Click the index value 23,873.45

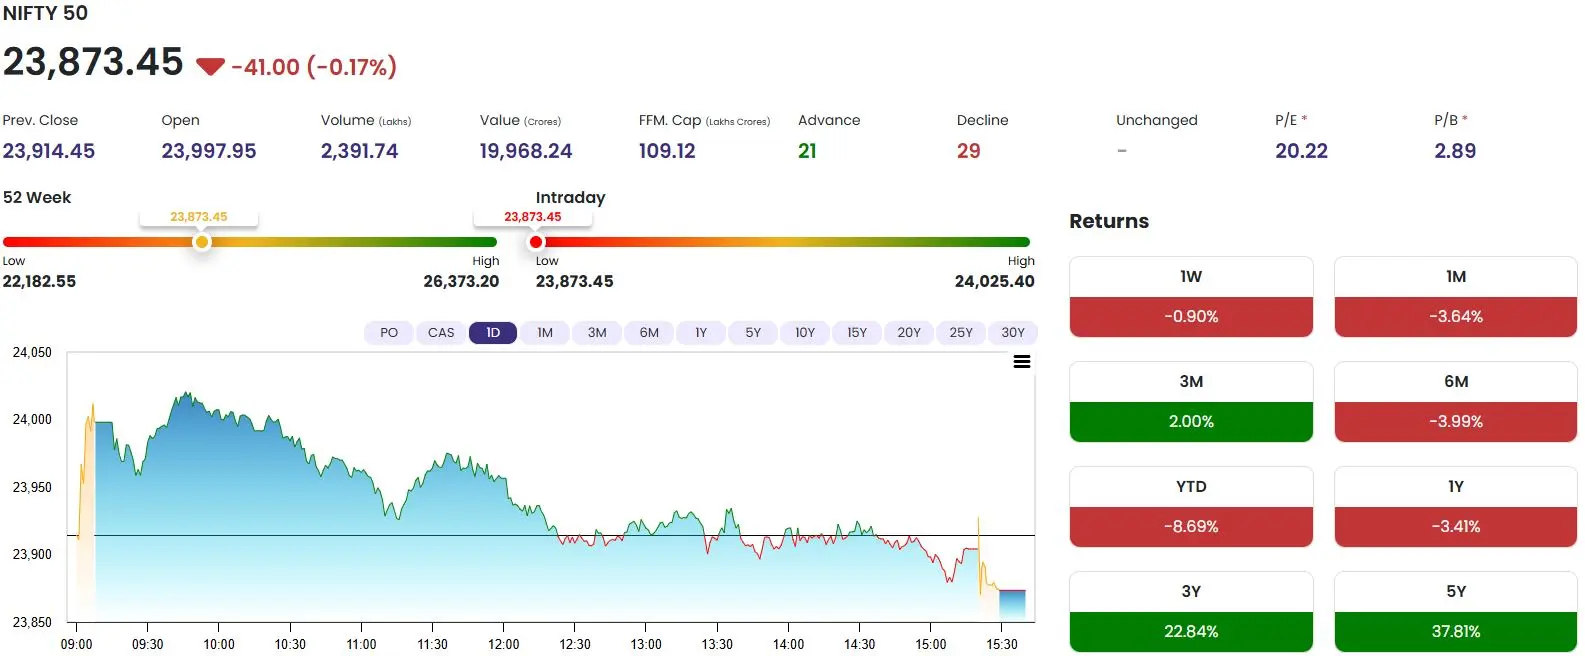coord(93,62)
